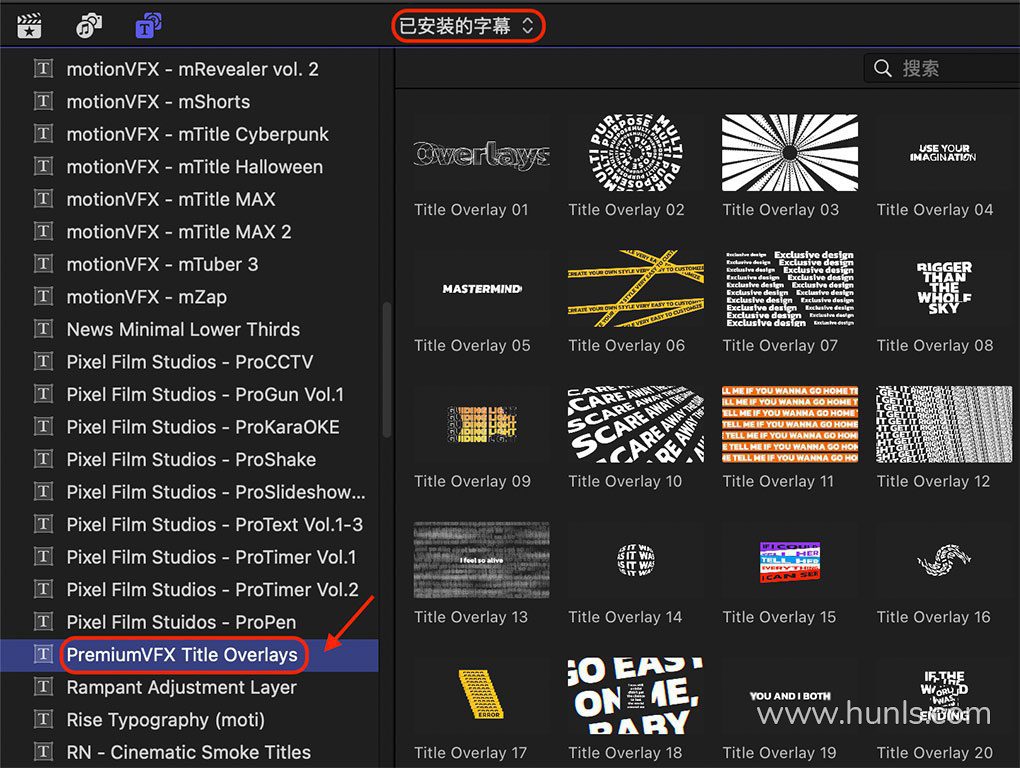Open the 已安装的字幕 dropdown
The width and height of the screenshot is (1020, 768).
(x=467, y=26)
